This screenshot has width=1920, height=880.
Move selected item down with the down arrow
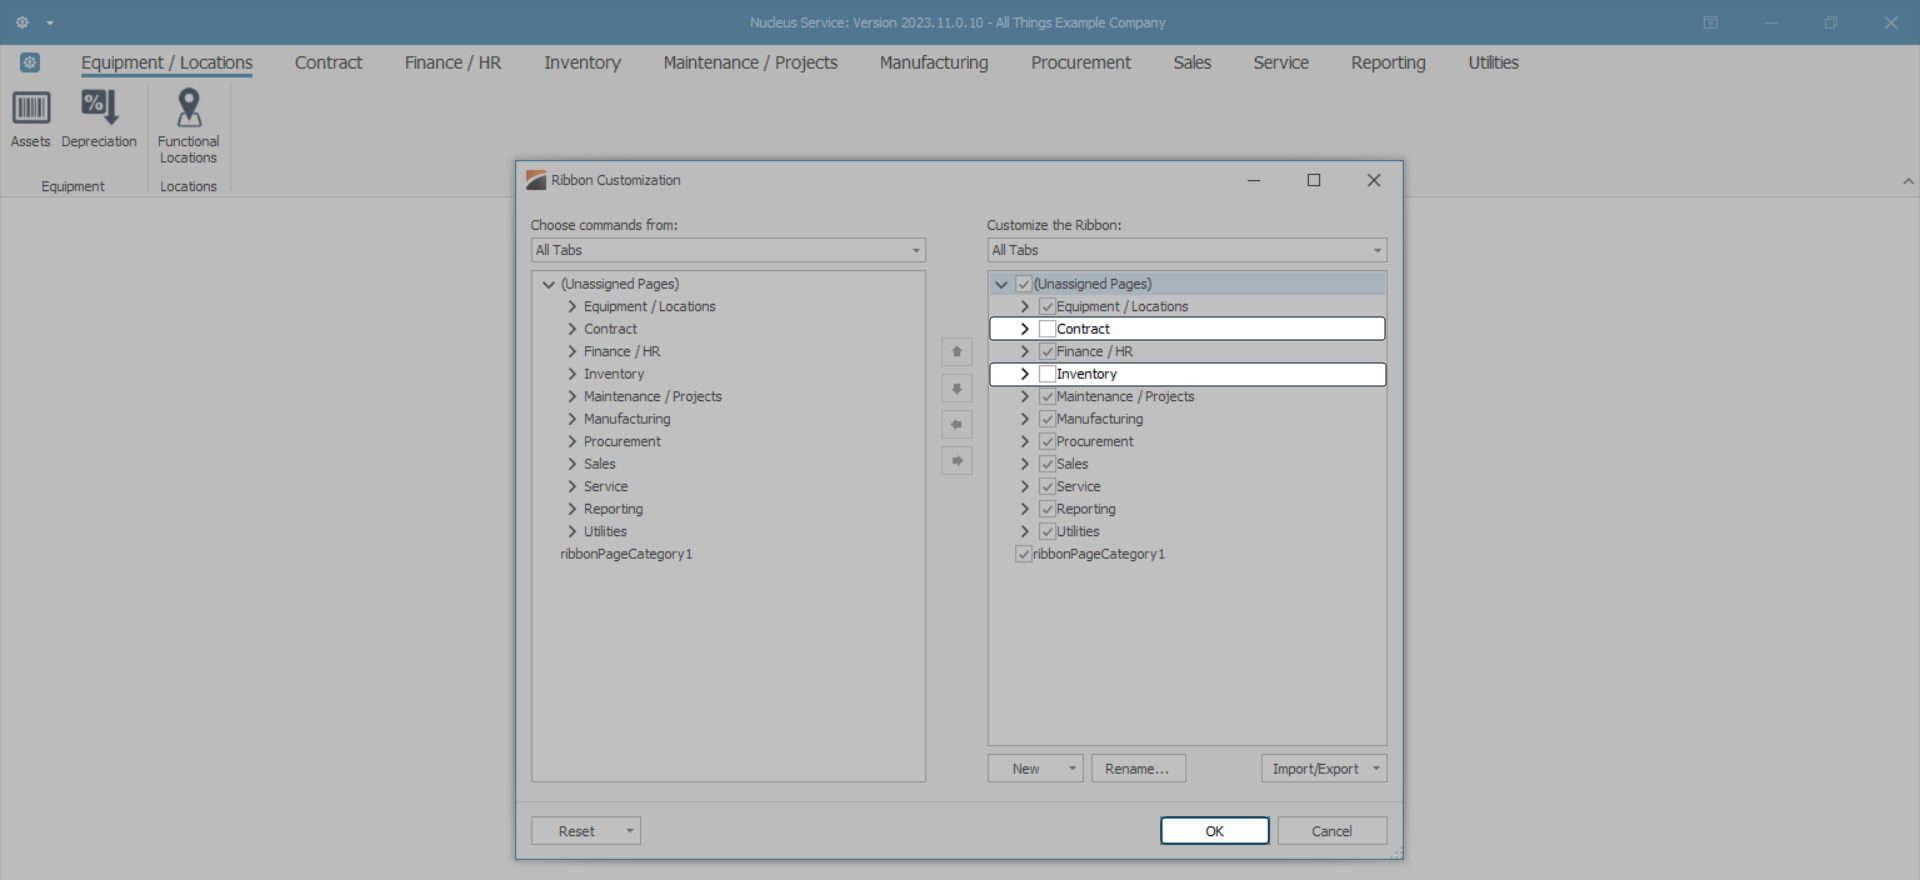point(957,388)
